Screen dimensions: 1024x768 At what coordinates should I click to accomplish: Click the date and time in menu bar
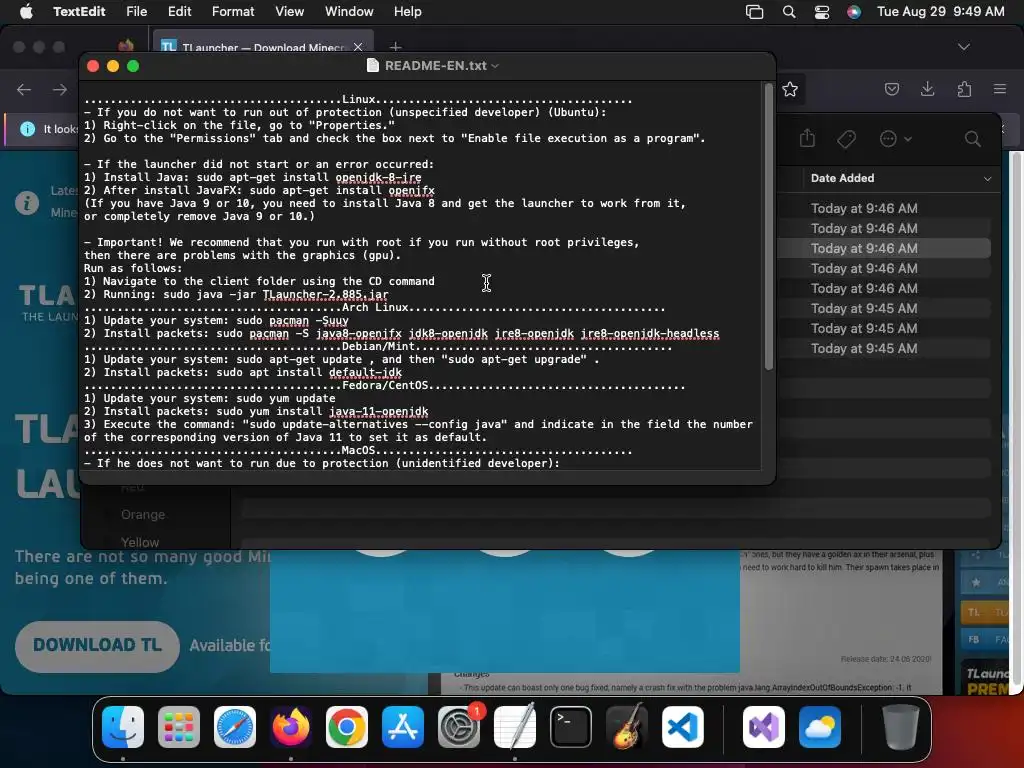point(940,12)
